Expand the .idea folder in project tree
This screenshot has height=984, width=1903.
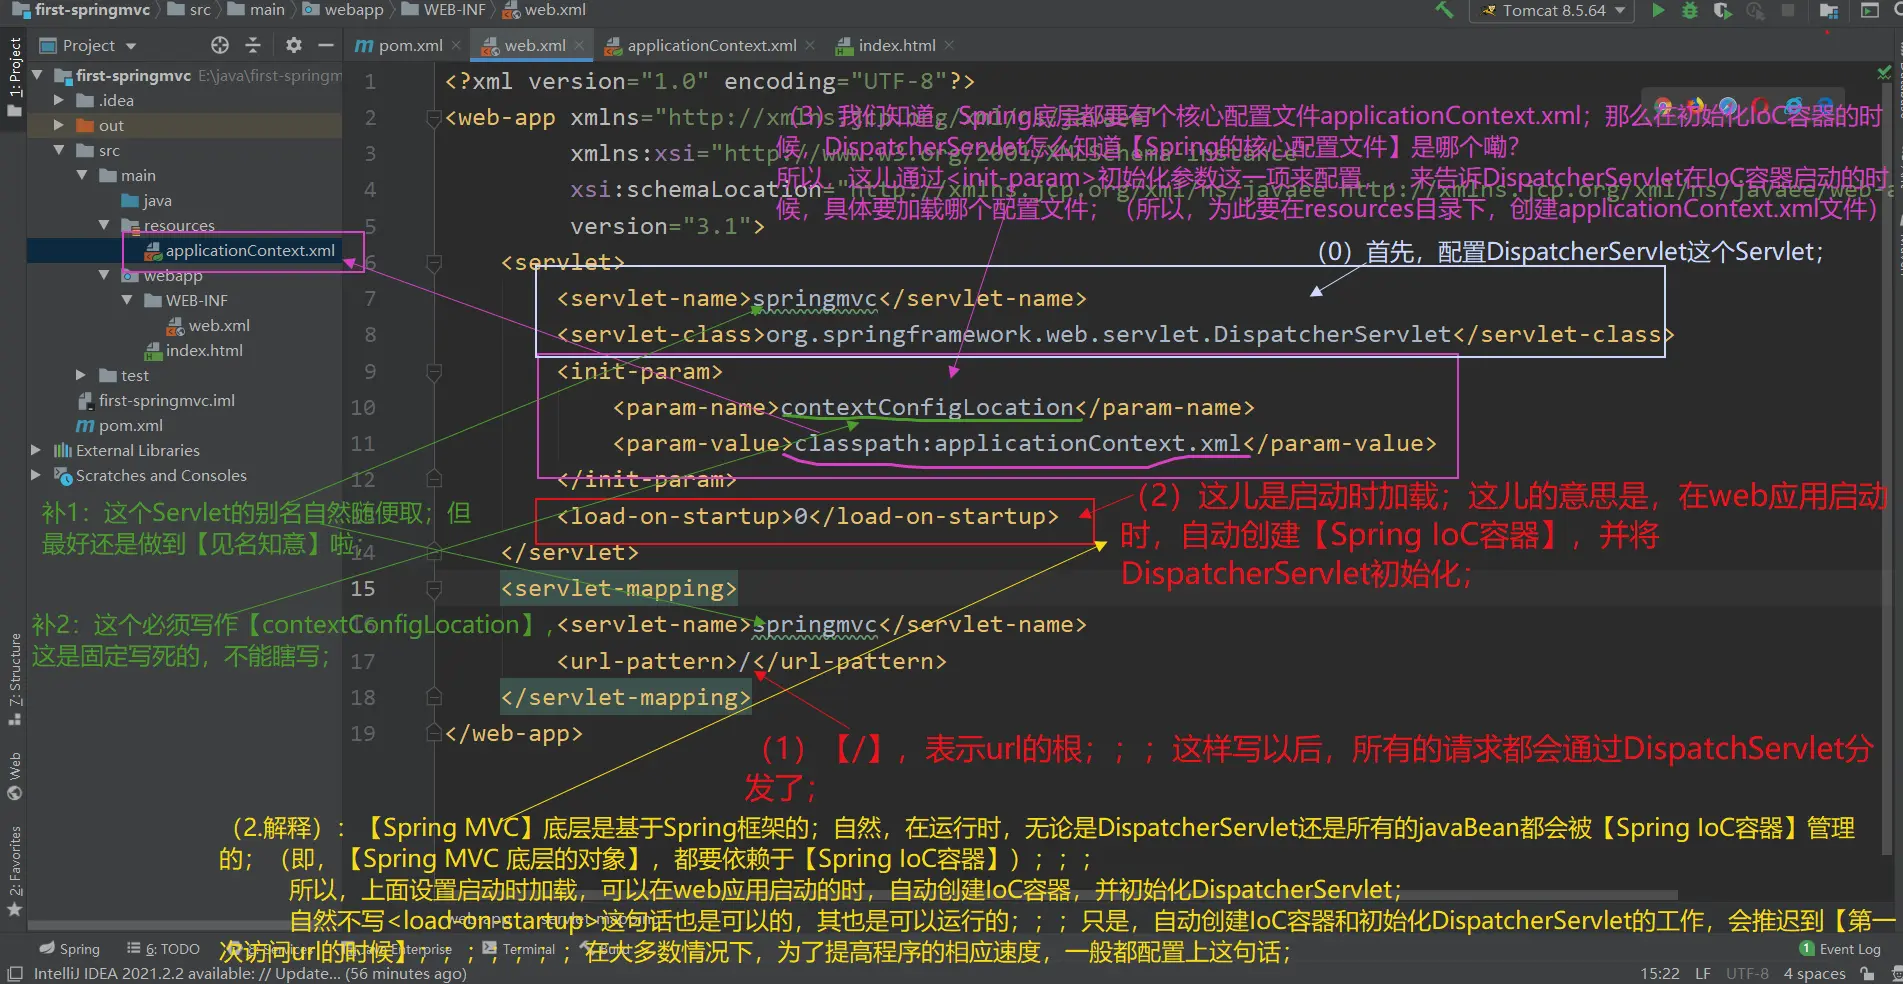[59, 100]
